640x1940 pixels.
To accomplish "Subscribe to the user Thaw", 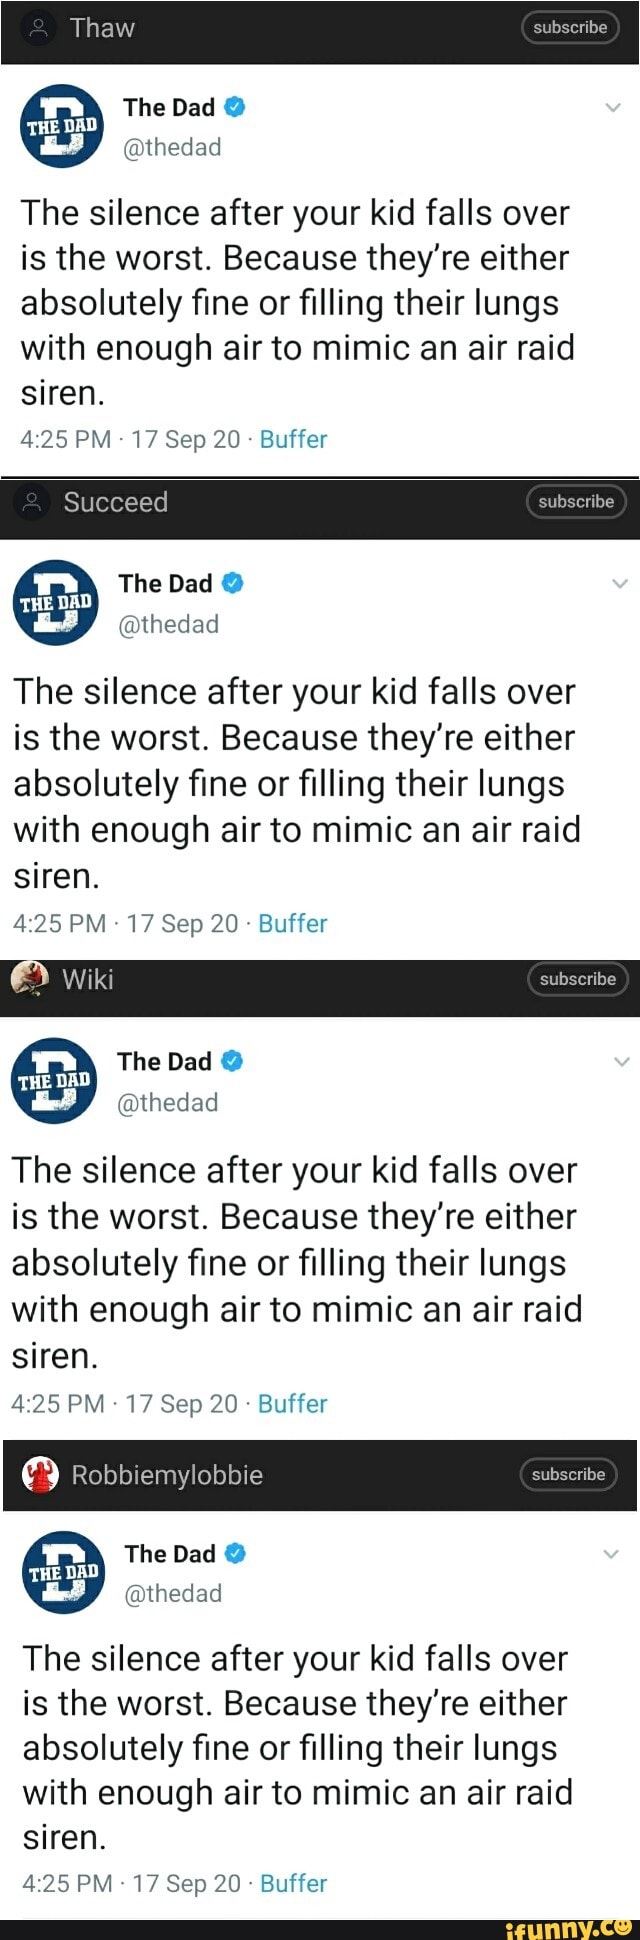I will [x=570, y=28].
